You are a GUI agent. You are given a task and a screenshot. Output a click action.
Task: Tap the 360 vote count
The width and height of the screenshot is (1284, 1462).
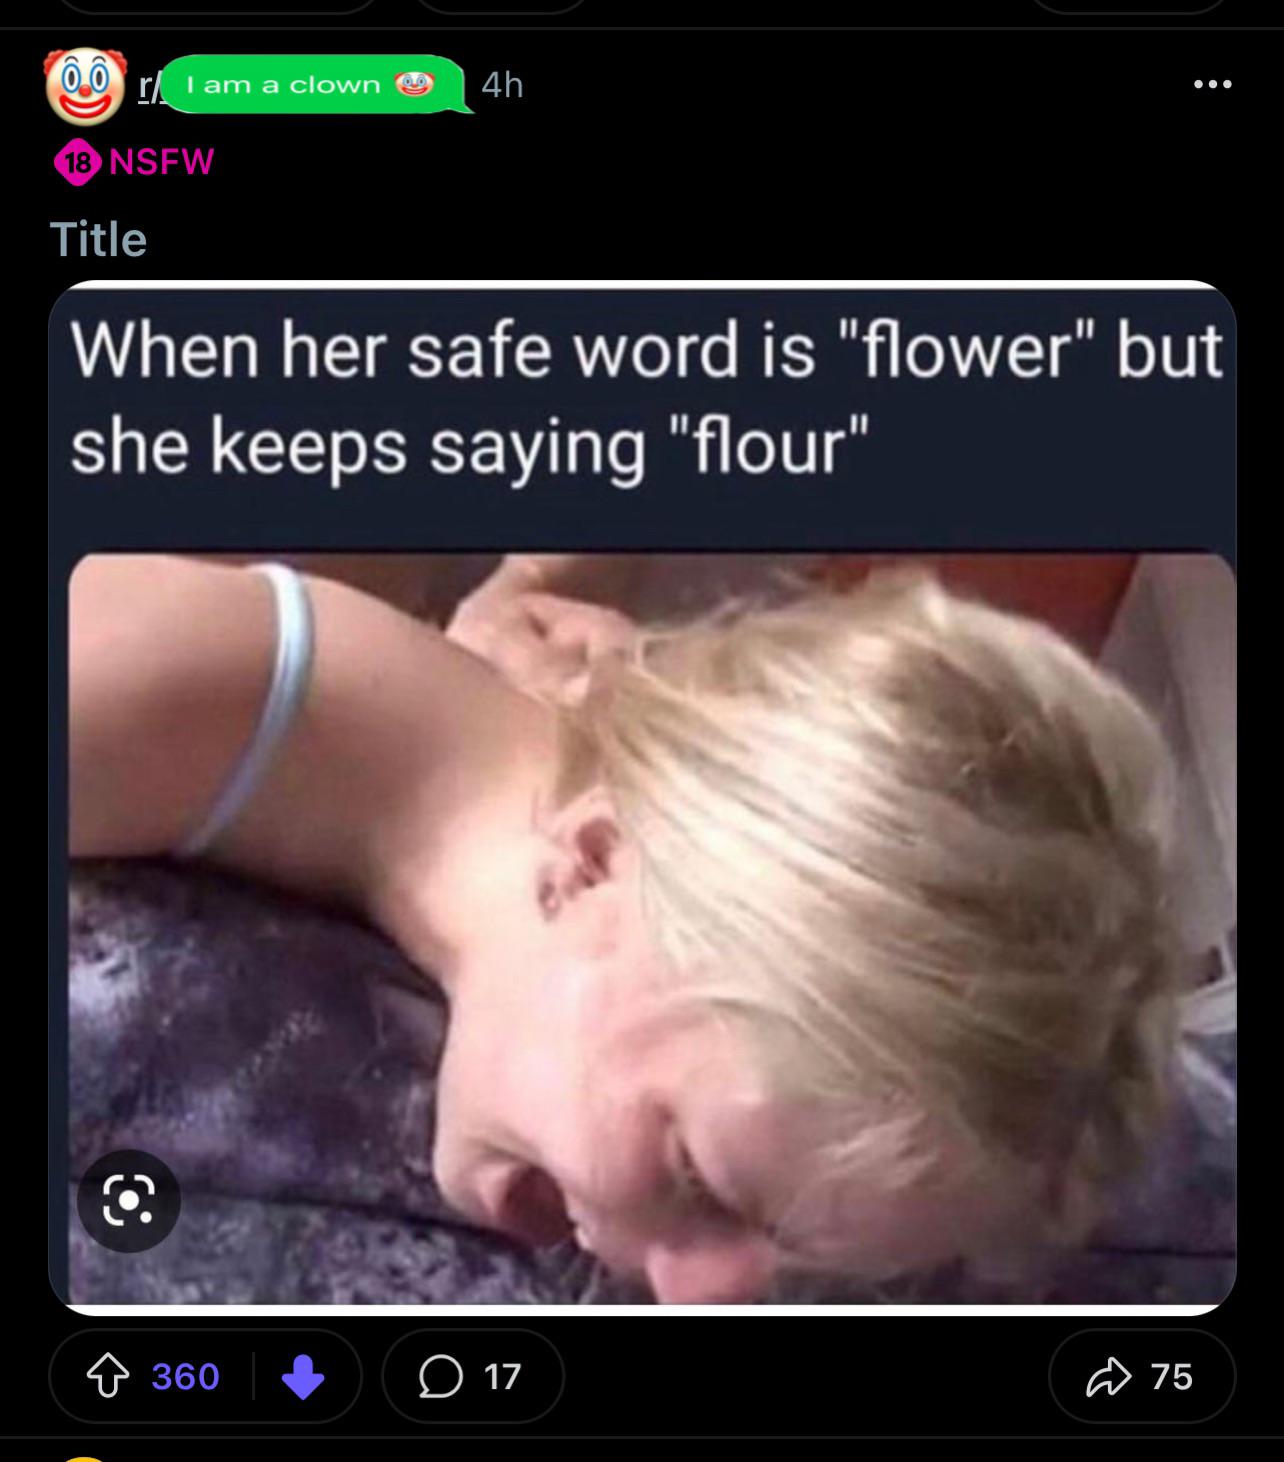[x=185, y=1376]
